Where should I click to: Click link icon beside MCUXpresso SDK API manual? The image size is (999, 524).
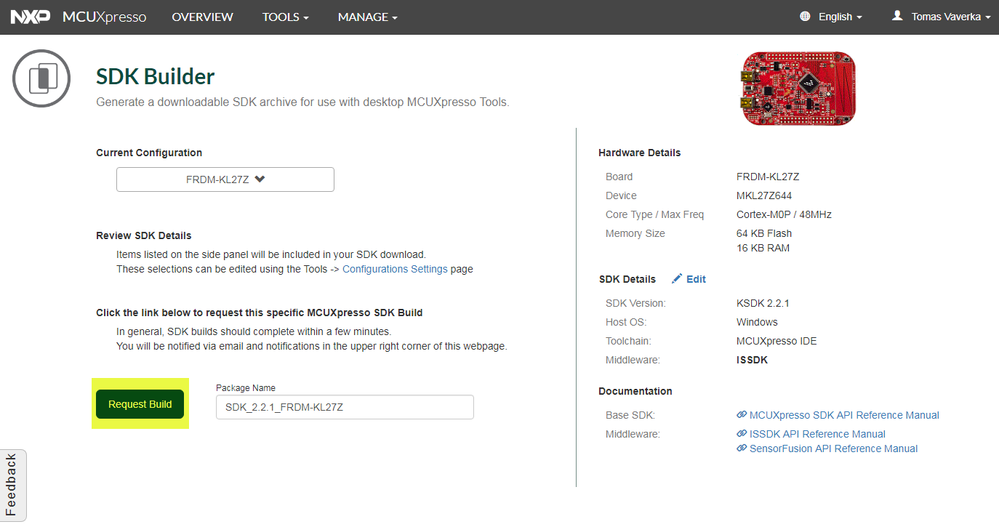point(741,415)
